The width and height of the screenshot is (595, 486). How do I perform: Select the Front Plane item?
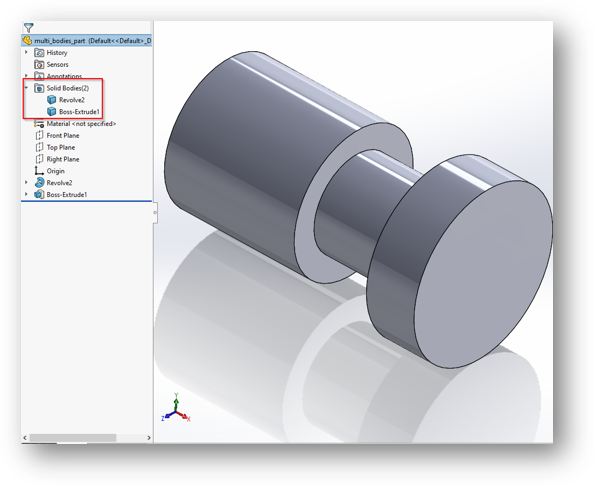tap(57, 135)
